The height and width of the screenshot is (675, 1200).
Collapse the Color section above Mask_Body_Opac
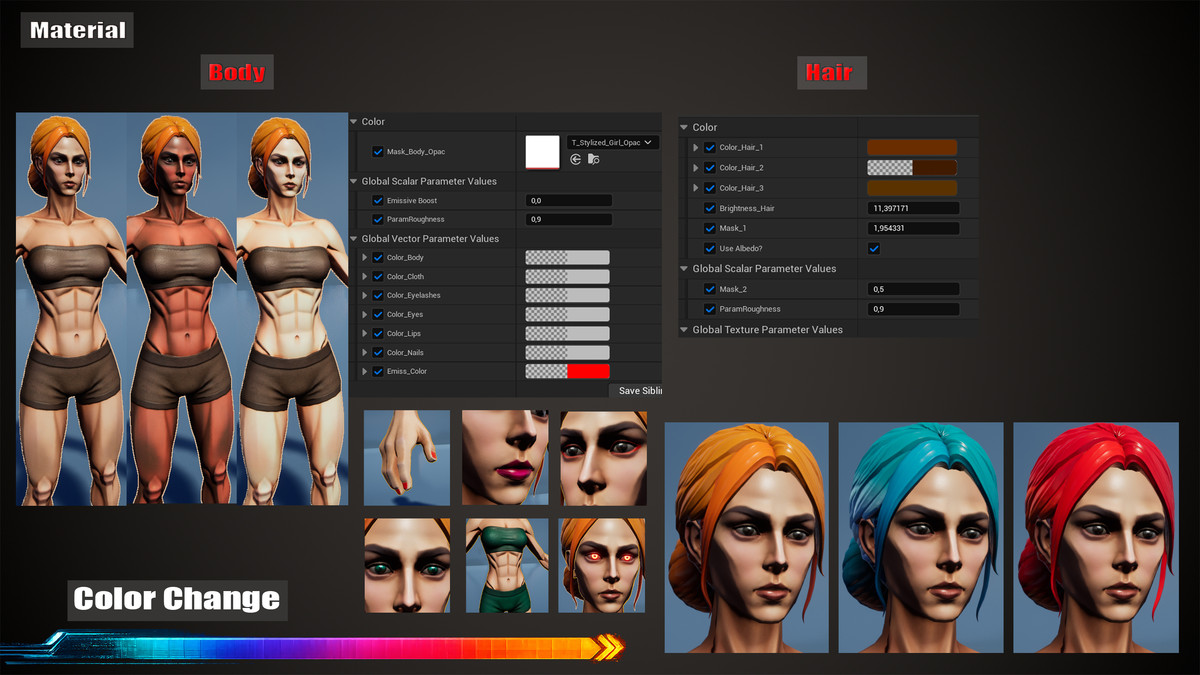click(x=355, y=122)
